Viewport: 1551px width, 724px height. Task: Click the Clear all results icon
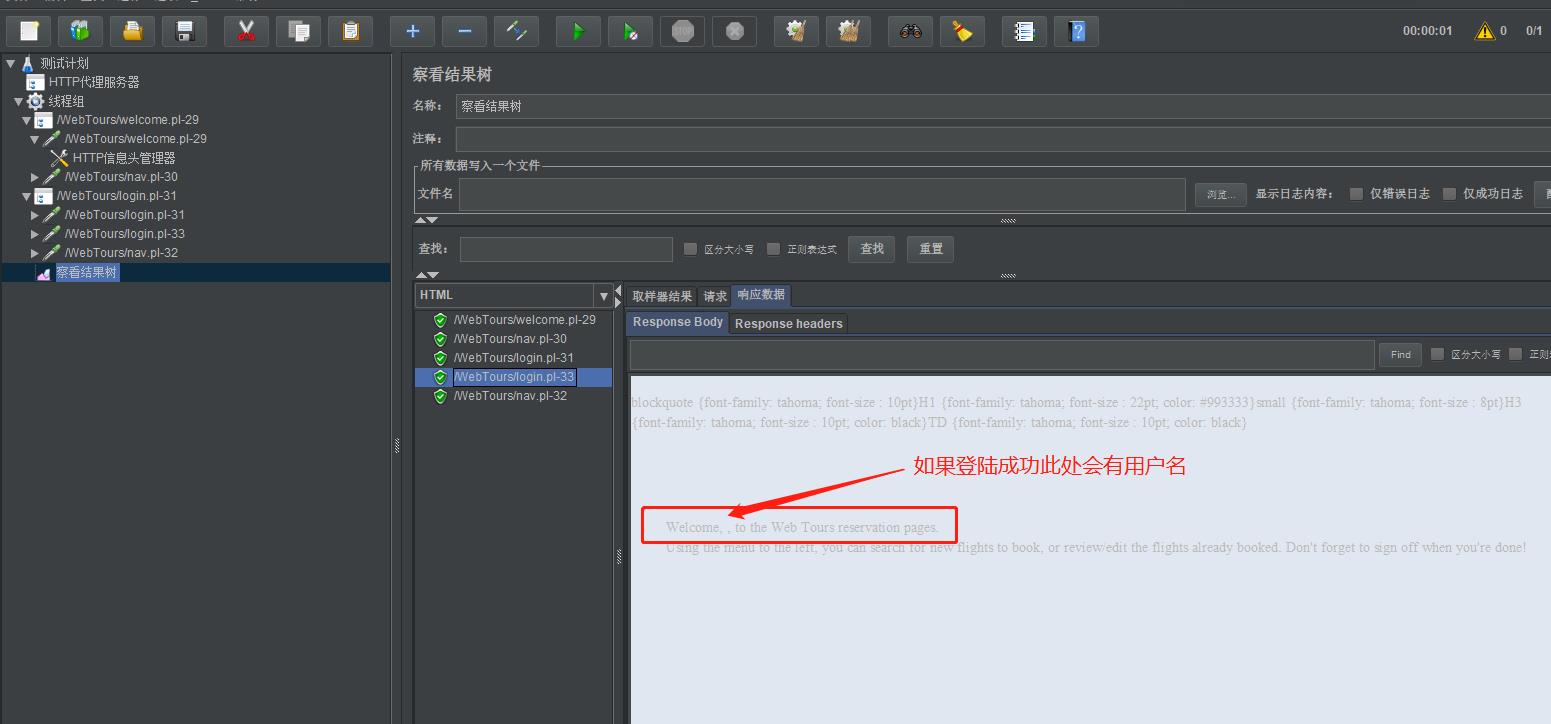pos(848,31)
